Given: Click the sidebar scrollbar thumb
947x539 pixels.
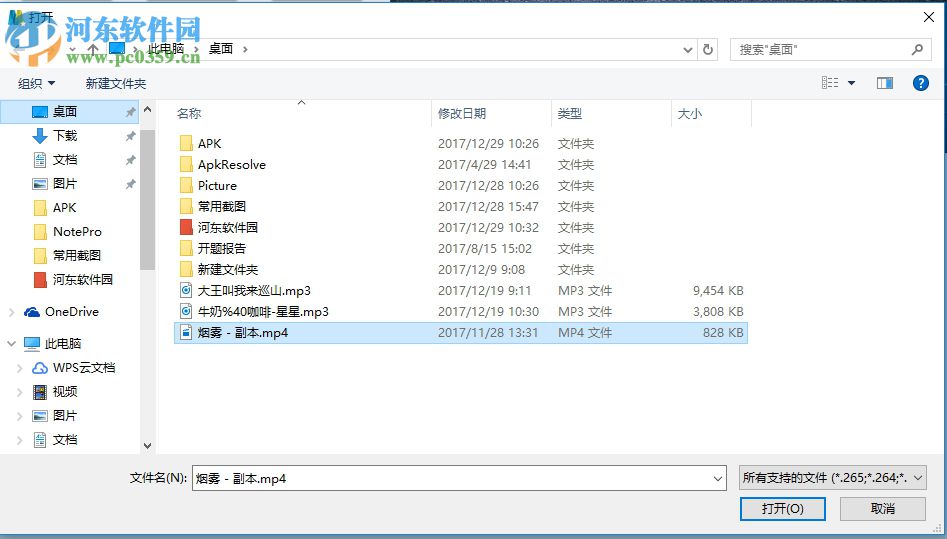Looking at the screenshot, I should [147, 199].
